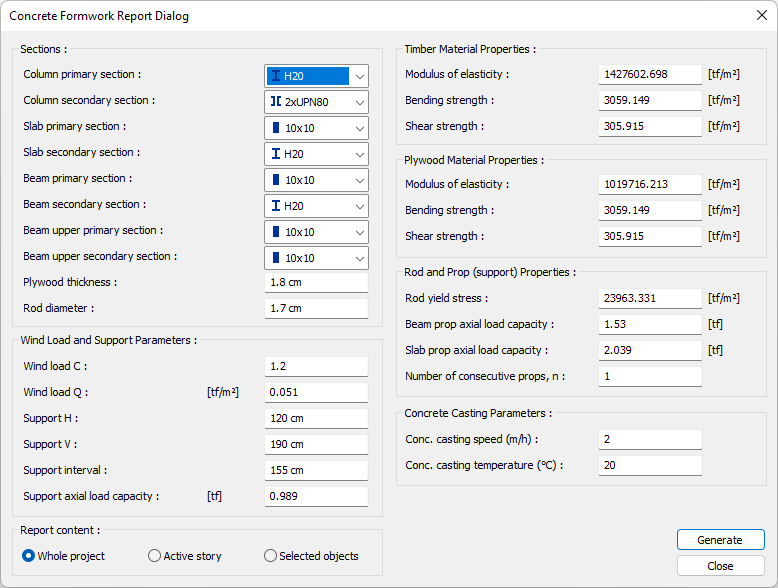778x588 pixels.
Task: Edit the Conc. casting temperature value
Action: 649,465
